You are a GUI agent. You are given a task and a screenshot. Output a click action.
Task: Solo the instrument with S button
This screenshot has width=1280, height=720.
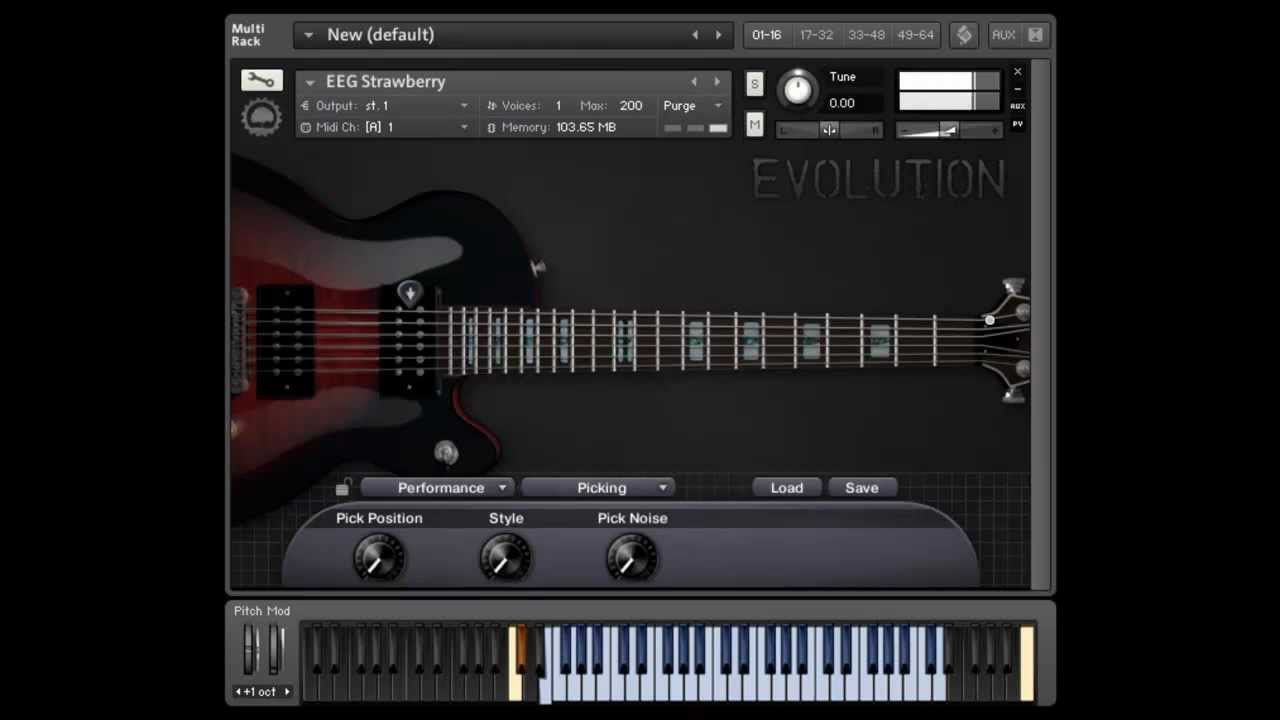[754, 84]
